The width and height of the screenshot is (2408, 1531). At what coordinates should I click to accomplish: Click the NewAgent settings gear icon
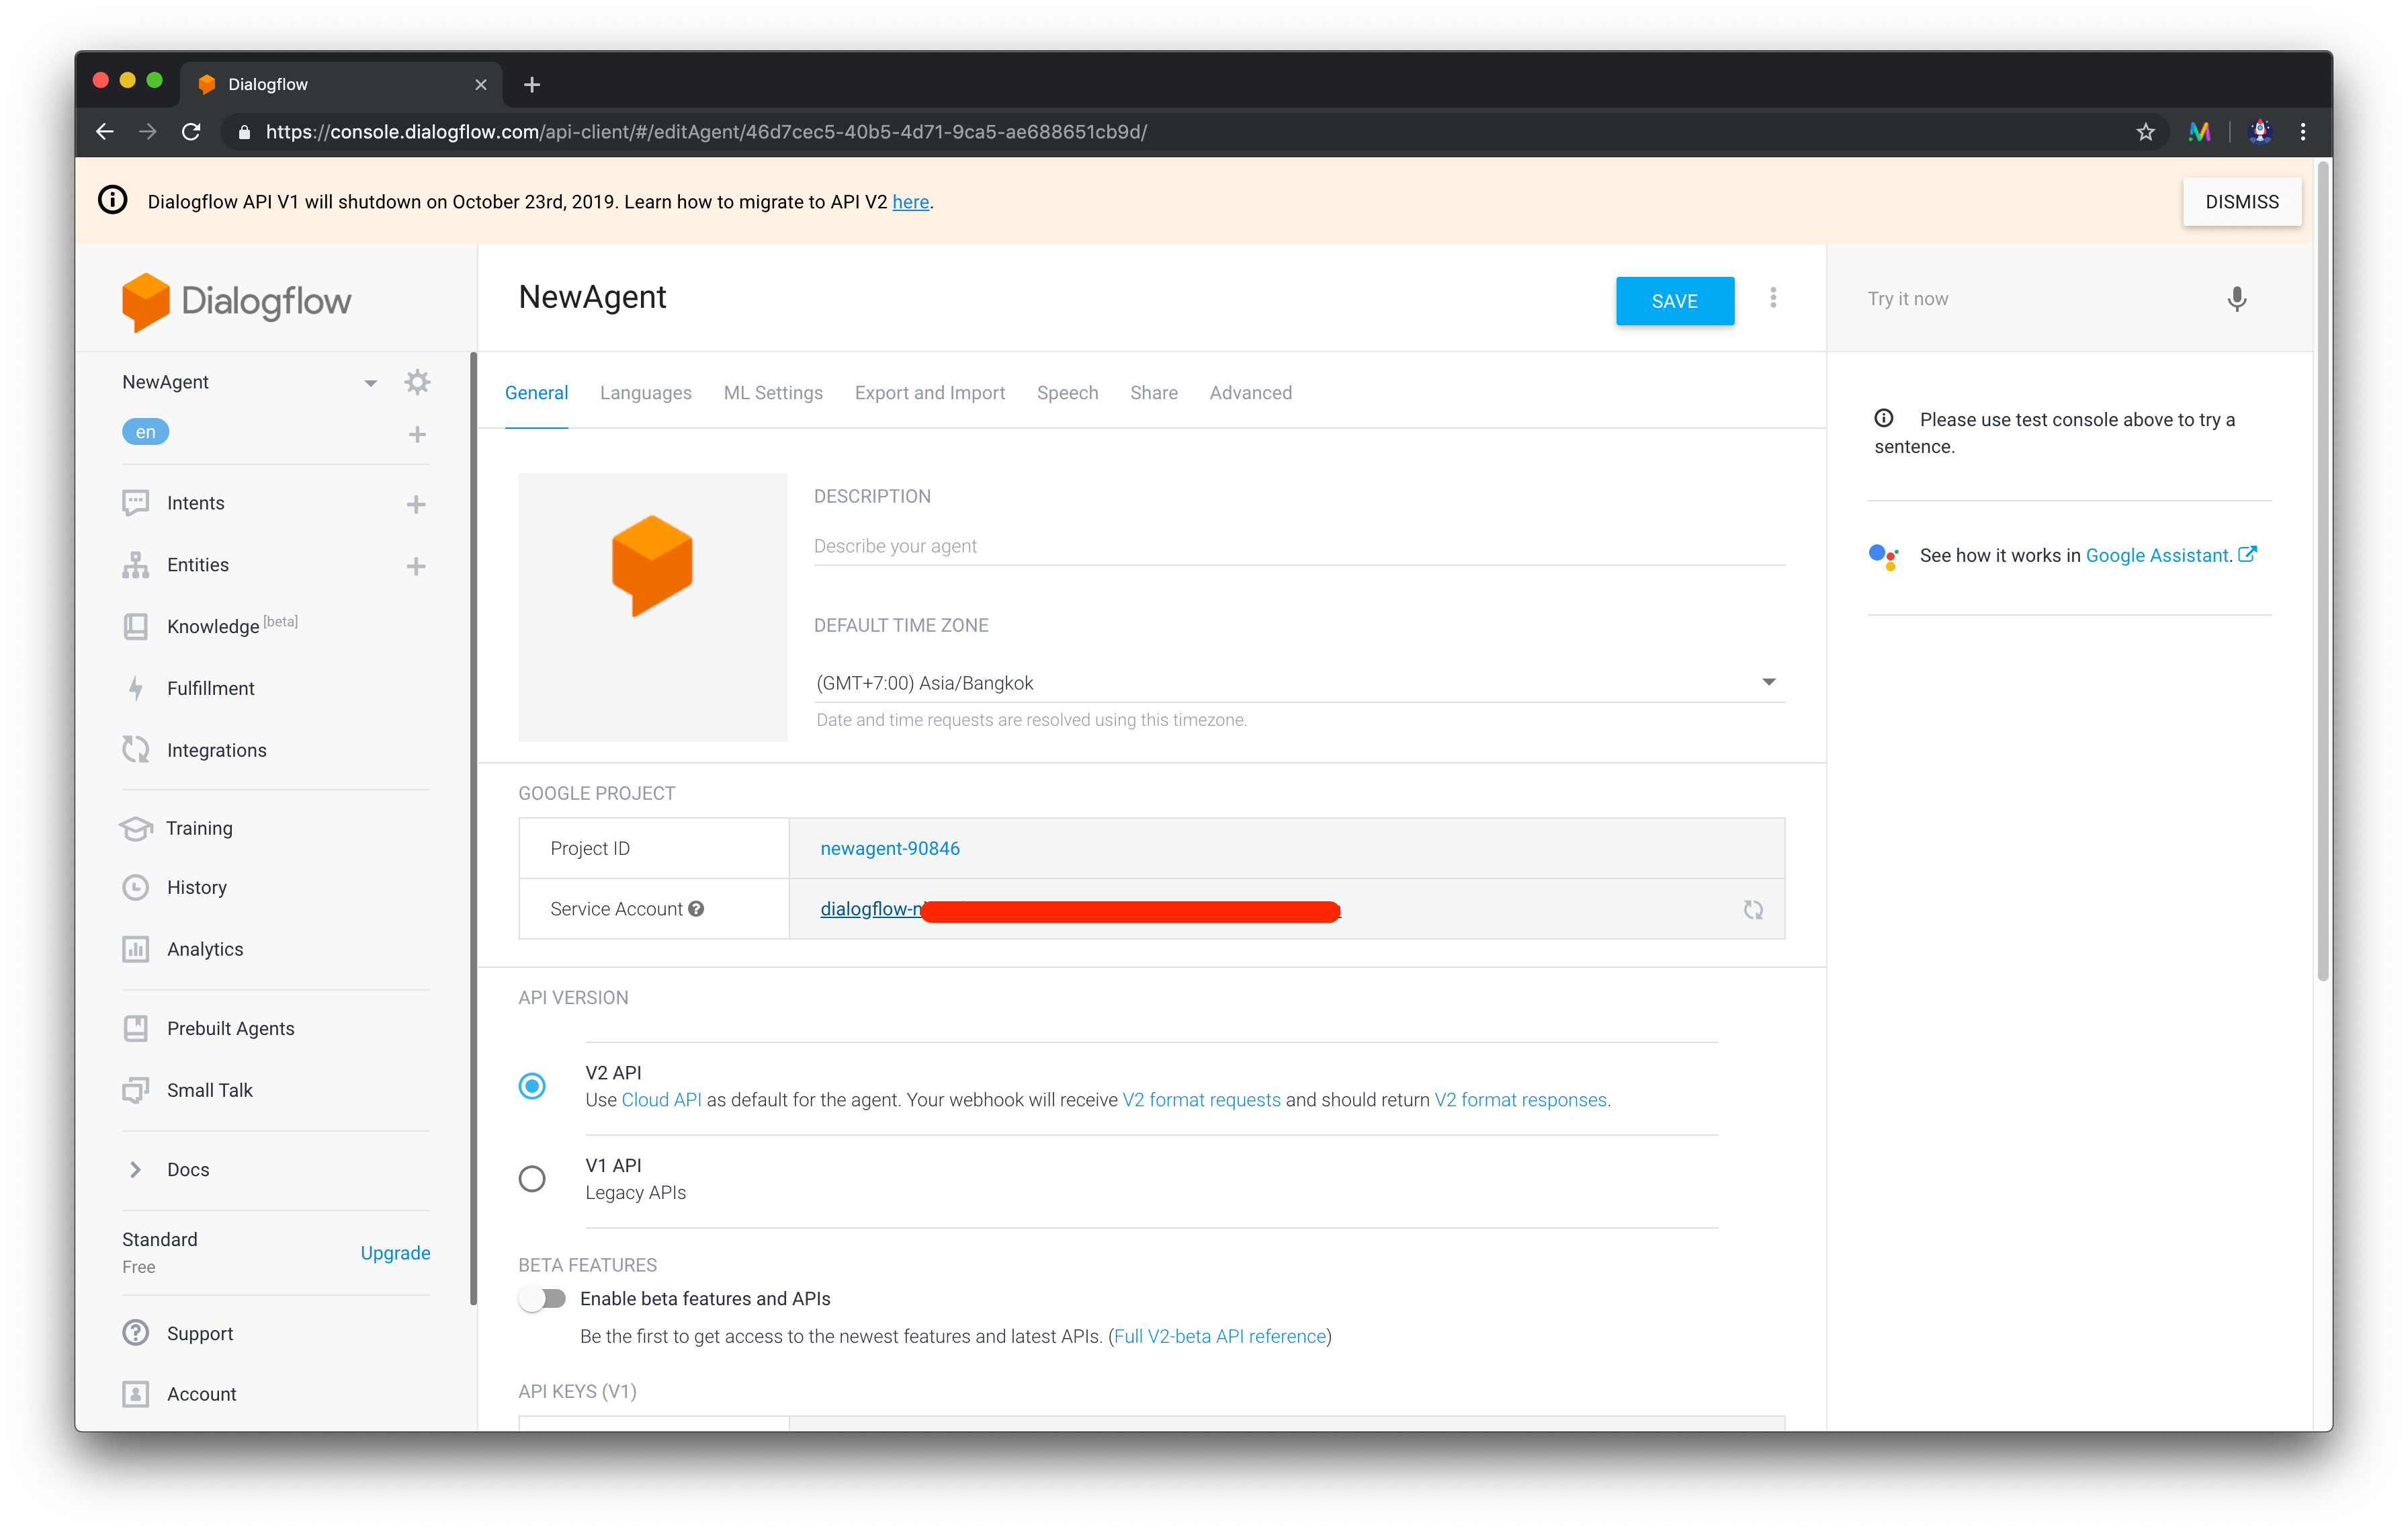point(419,381)
